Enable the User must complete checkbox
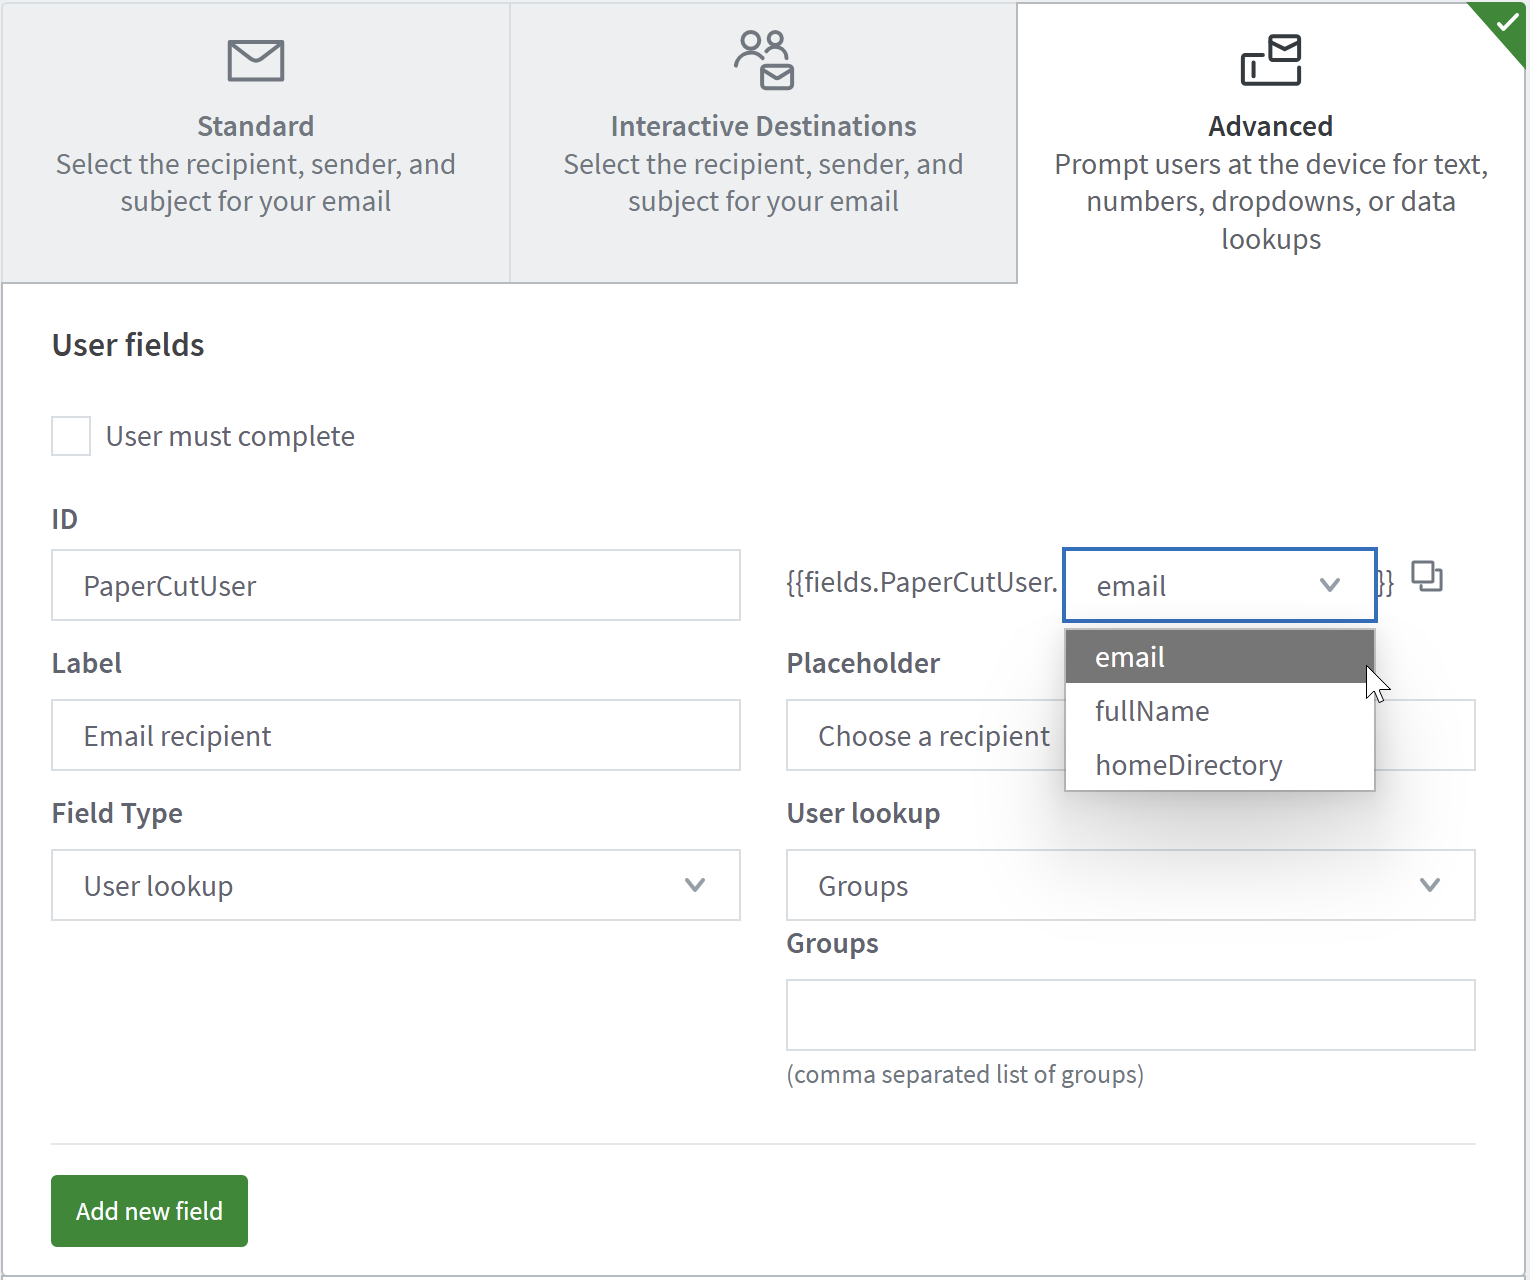Image resolution: width=1530 pixels, height=1280 pixels. (71, 436)
